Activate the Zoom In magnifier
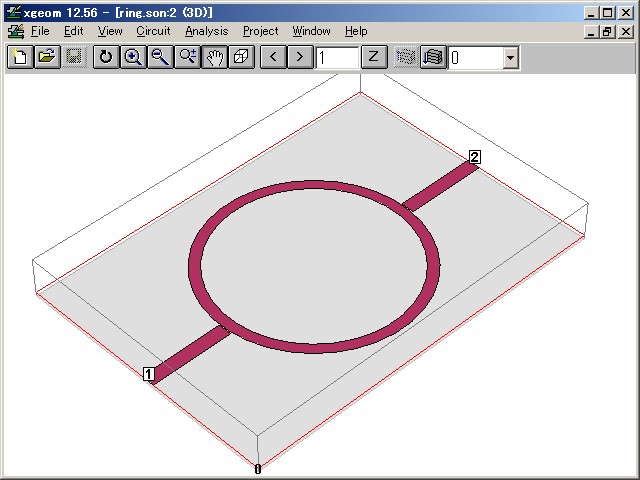This screenshot has height=480, width=640. point(133,57)
